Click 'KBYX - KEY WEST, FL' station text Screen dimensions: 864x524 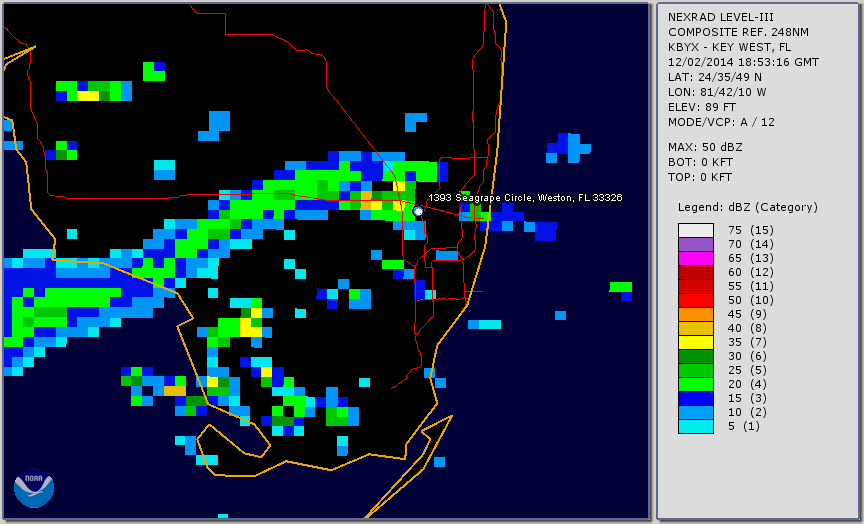click(x=730, y=47)
